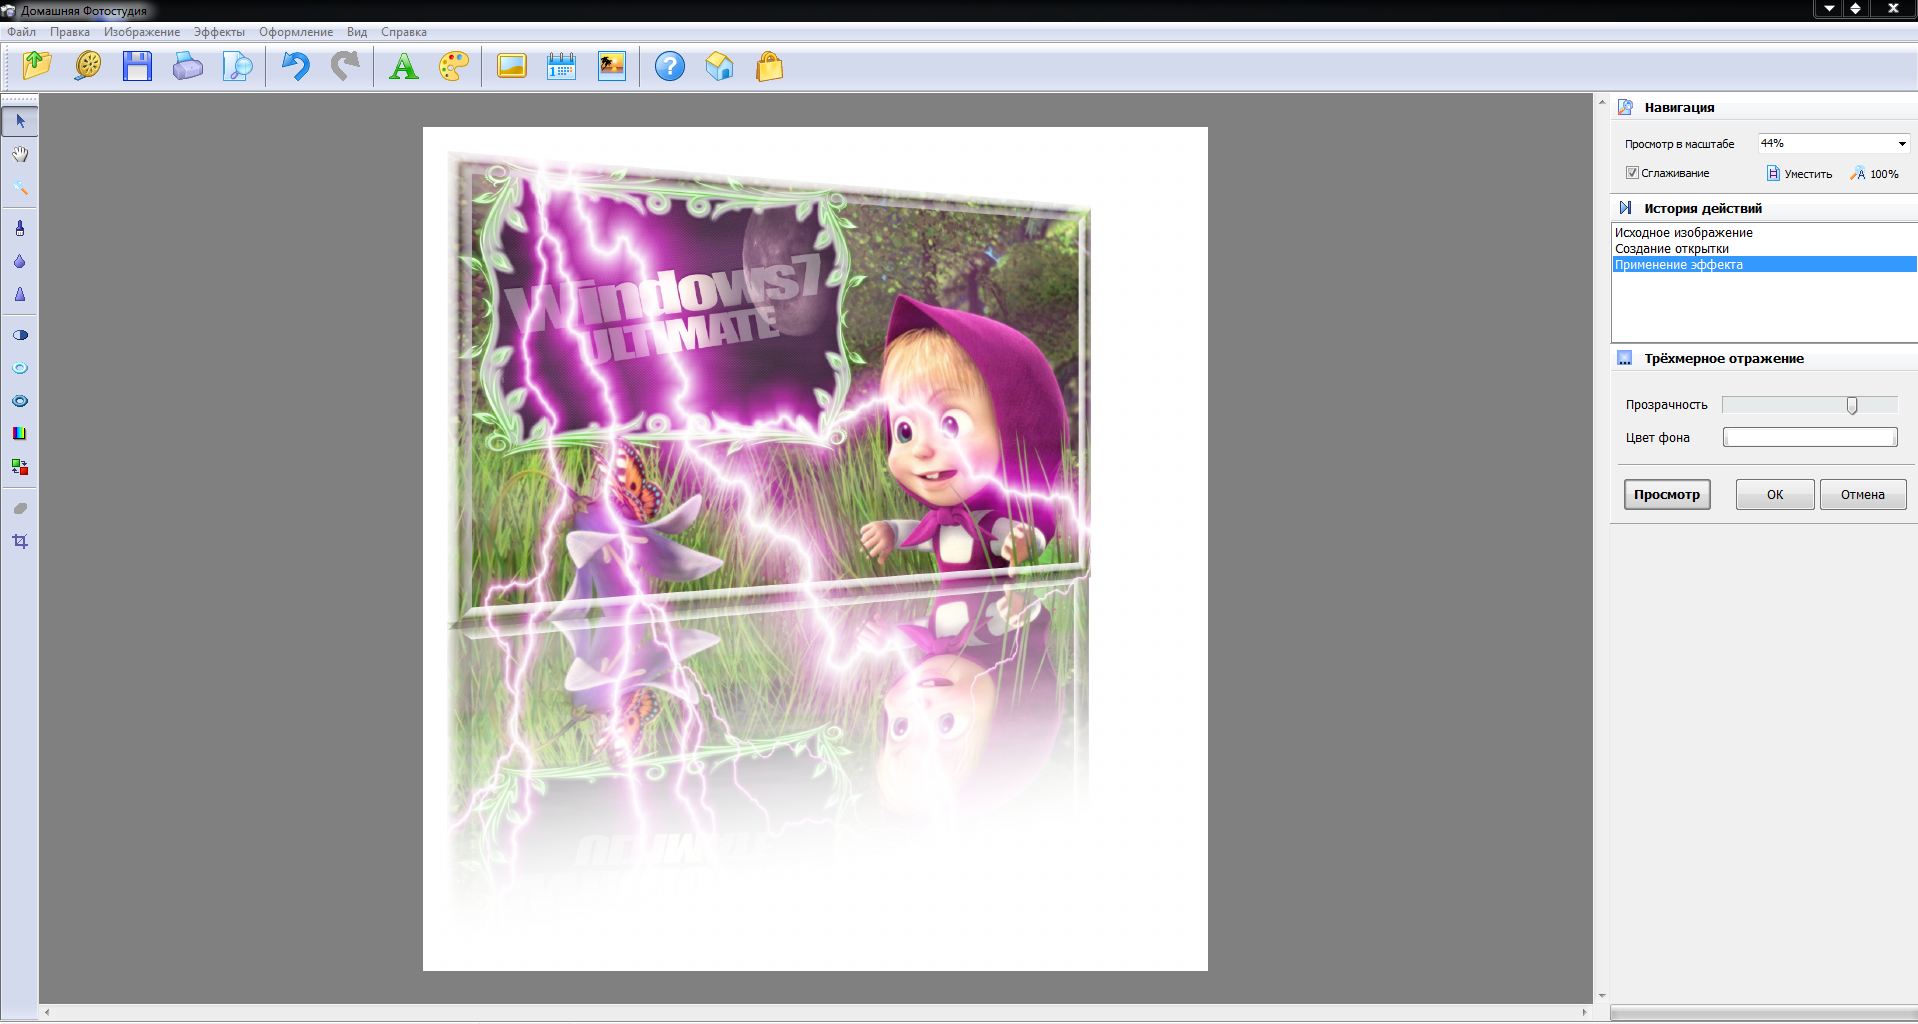This screenshot has width=1918, height=1024.
Task: Open the Файл menu
Action: [x=21, y=32]
